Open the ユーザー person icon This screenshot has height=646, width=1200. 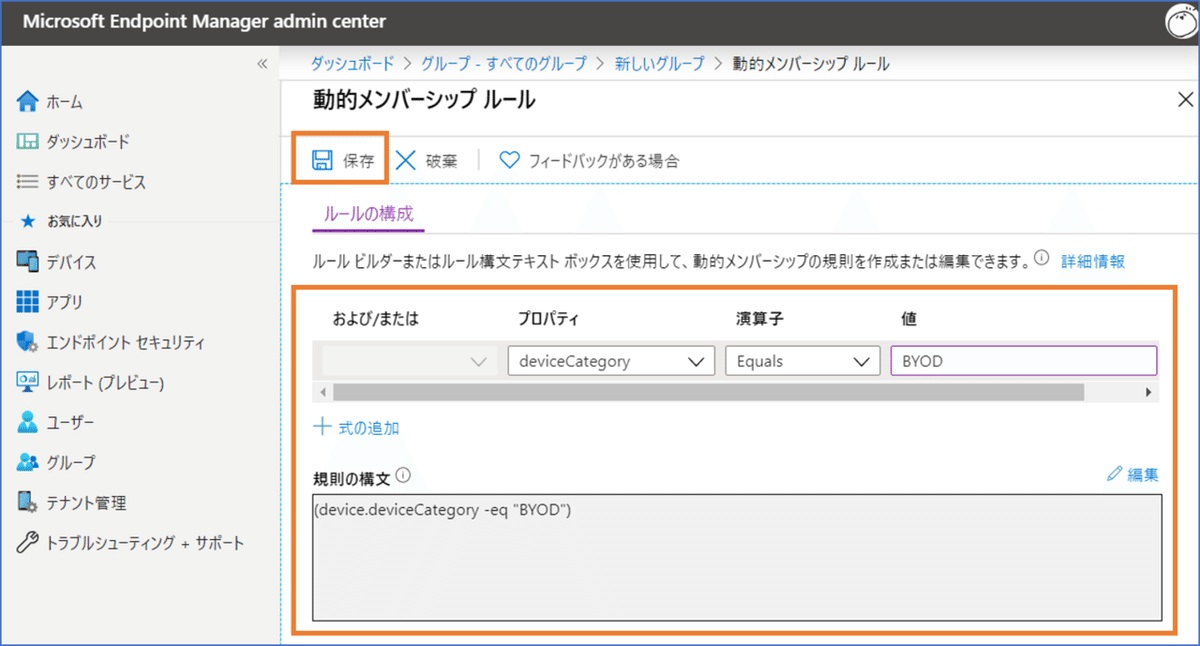pos(28,422)
